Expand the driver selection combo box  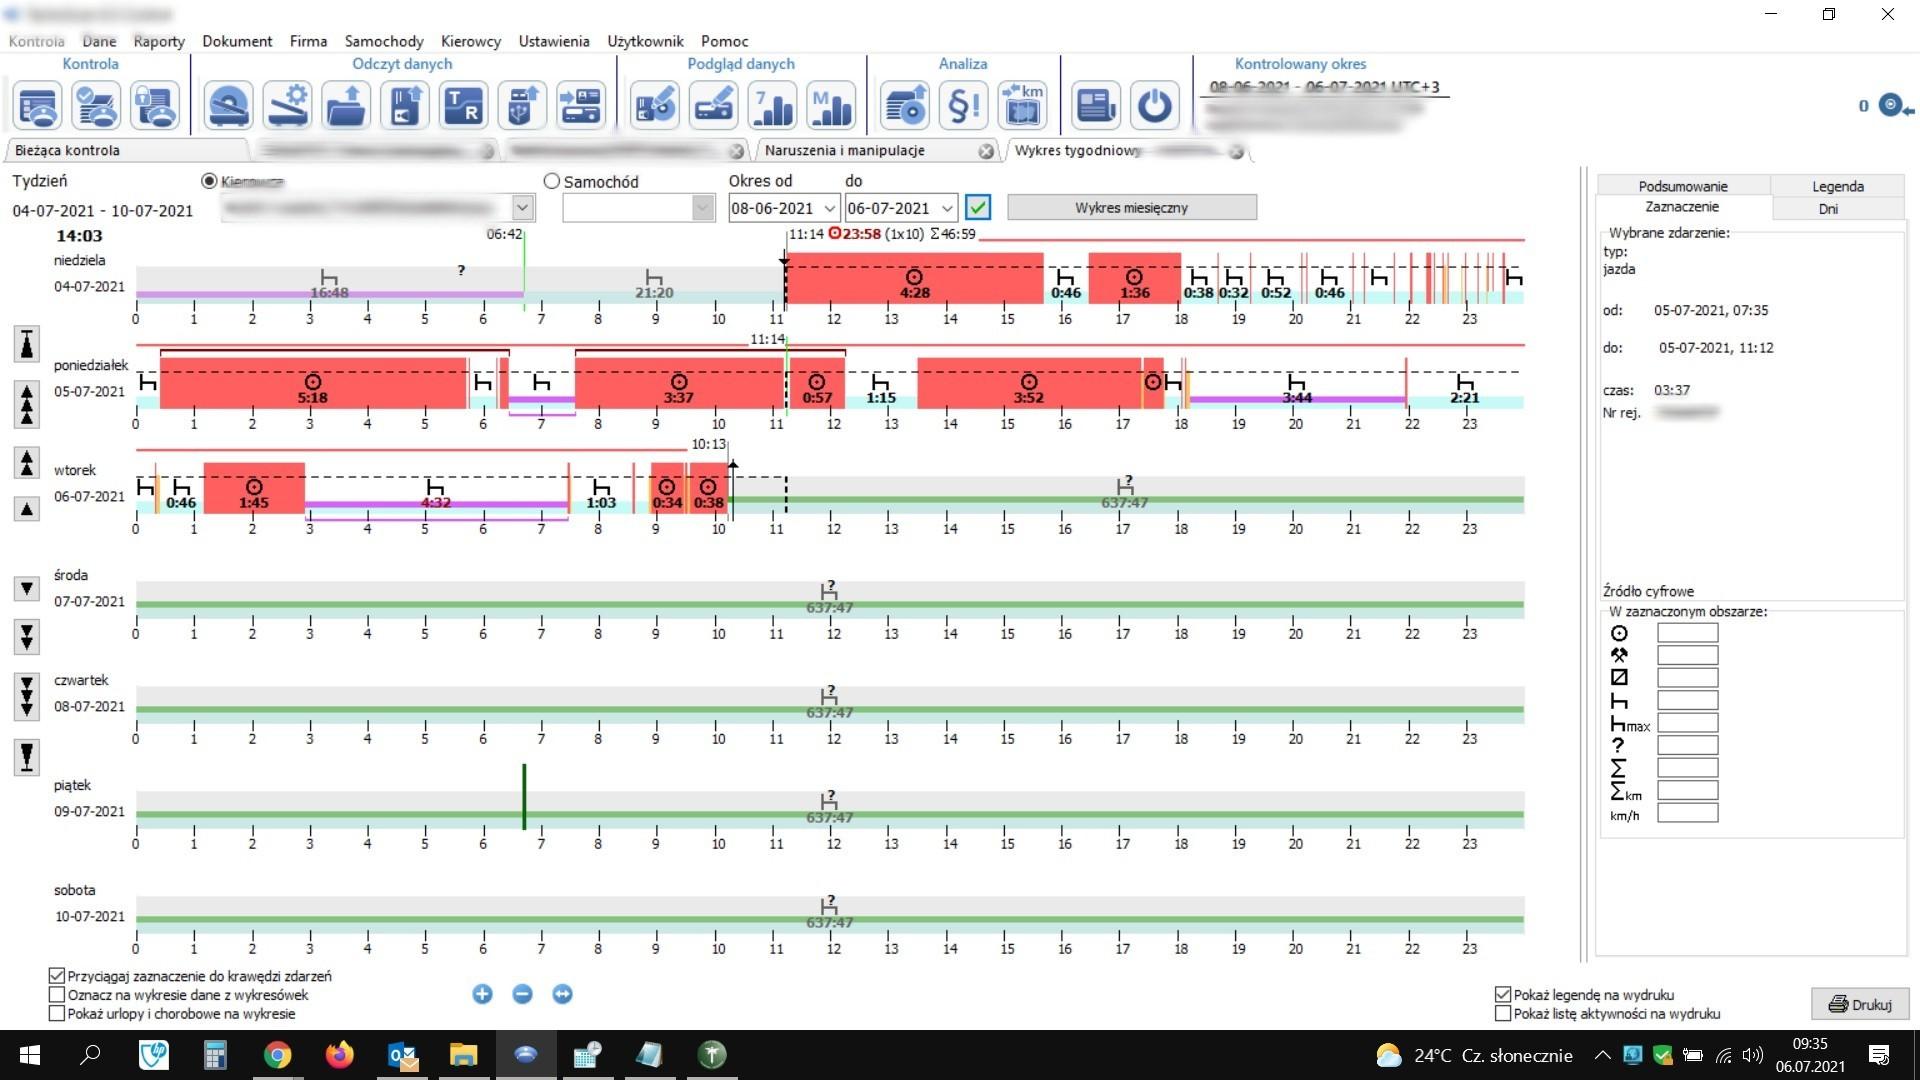tap(522, 208)
